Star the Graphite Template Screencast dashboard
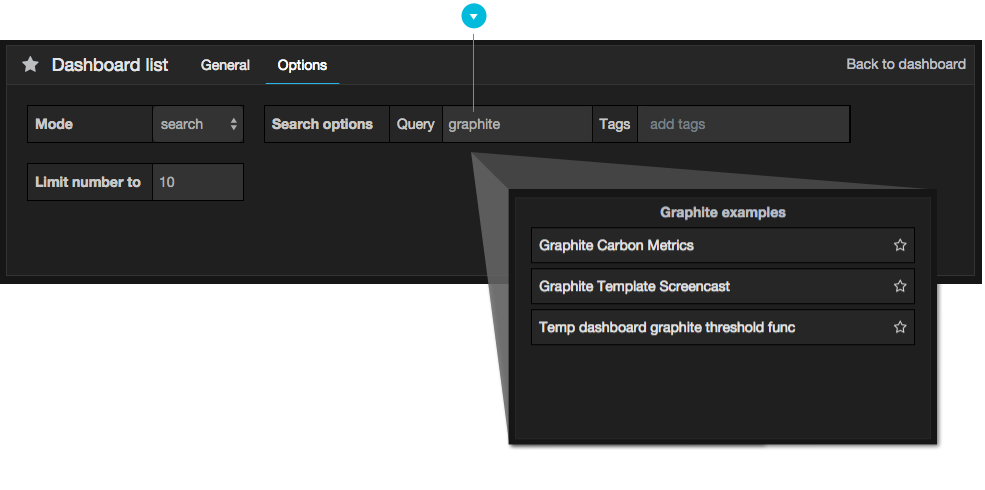Viewport: 985px width, 490px height. pos(900,286)
